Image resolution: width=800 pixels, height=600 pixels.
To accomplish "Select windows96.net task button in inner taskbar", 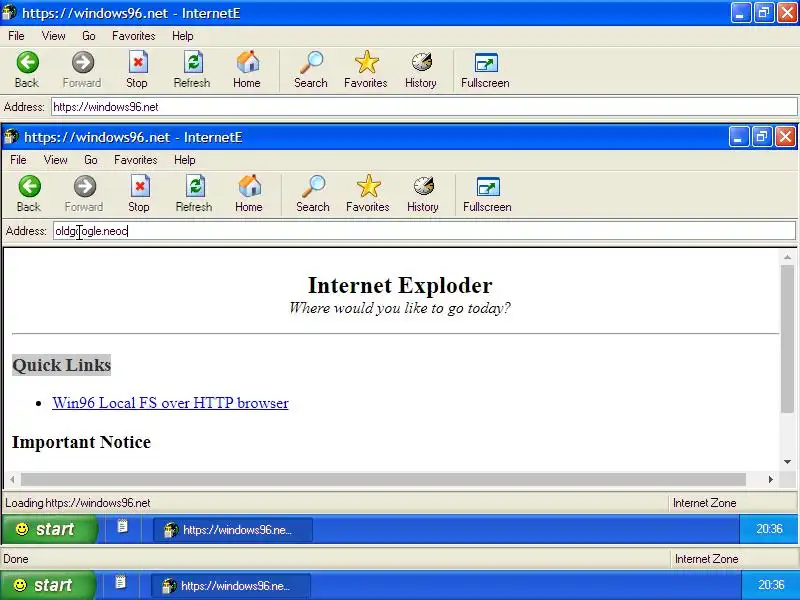I will point(233,530).
